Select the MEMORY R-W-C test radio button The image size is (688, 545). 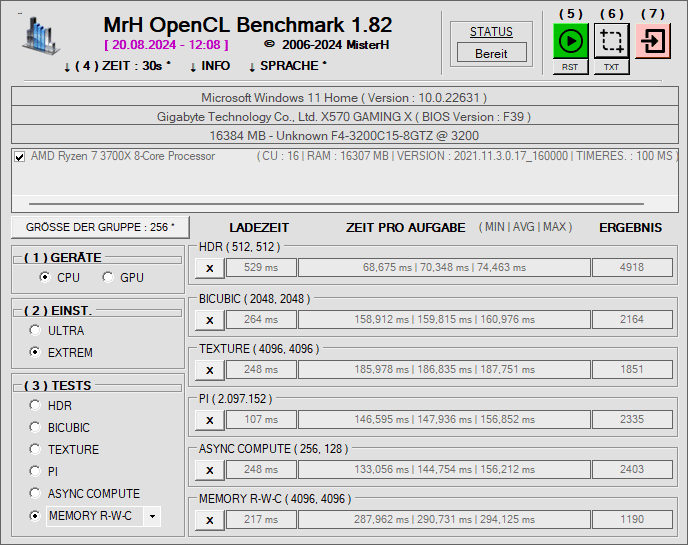[x=35, y=516]
